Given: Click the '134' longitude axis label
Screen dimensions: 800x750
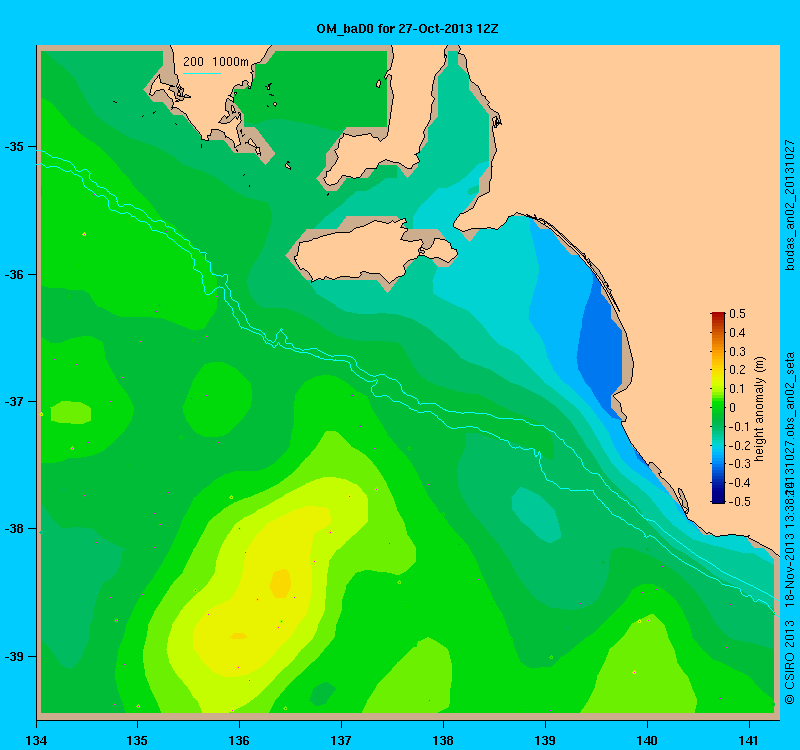Looking at the screenshot, I should 36,740.
